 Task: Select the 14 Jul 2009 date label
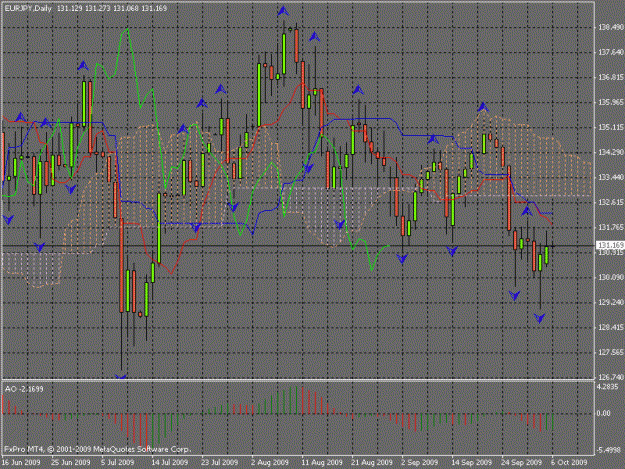click(x=169, y=463)
